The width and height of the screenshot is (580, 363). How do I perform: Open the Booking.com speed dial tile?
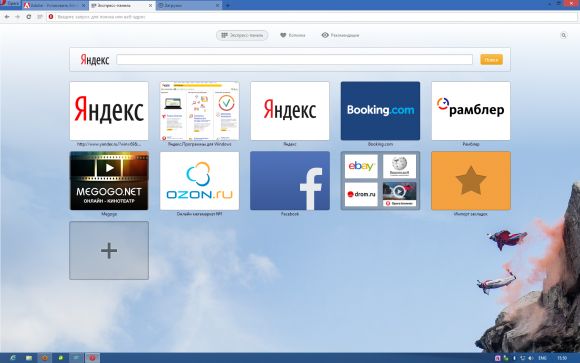380,111
